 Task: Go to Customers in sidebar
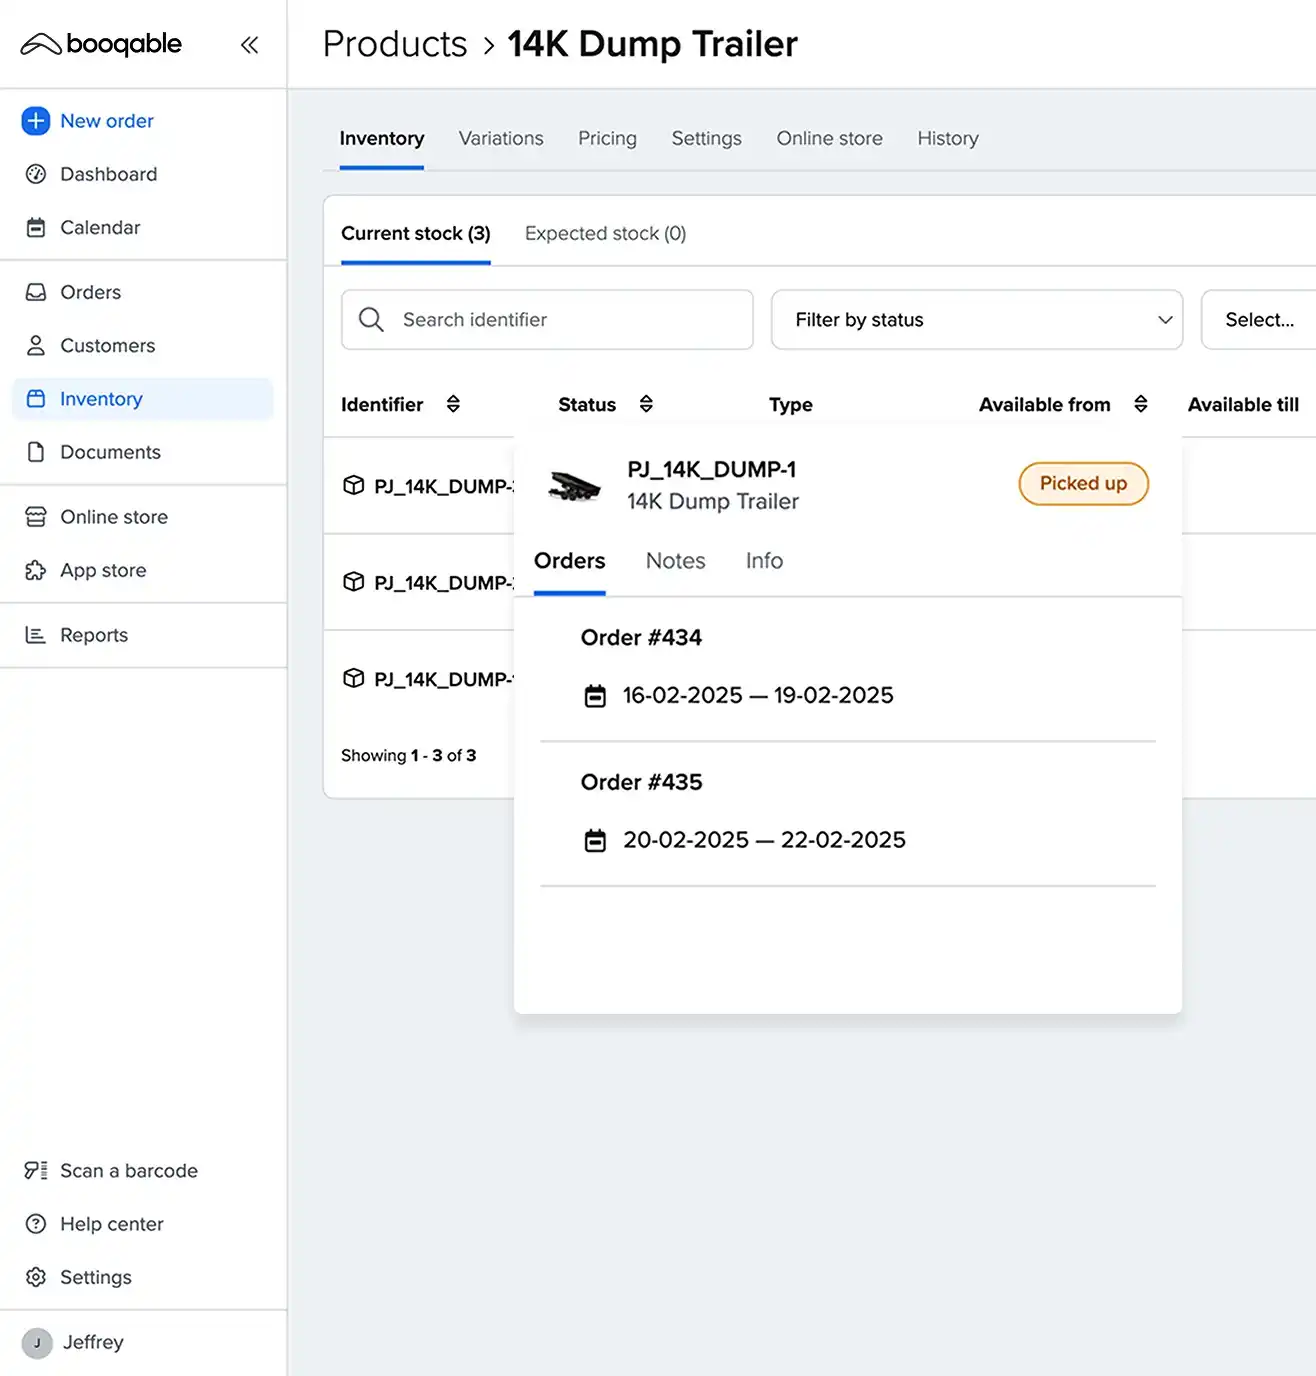pos(107,346)
